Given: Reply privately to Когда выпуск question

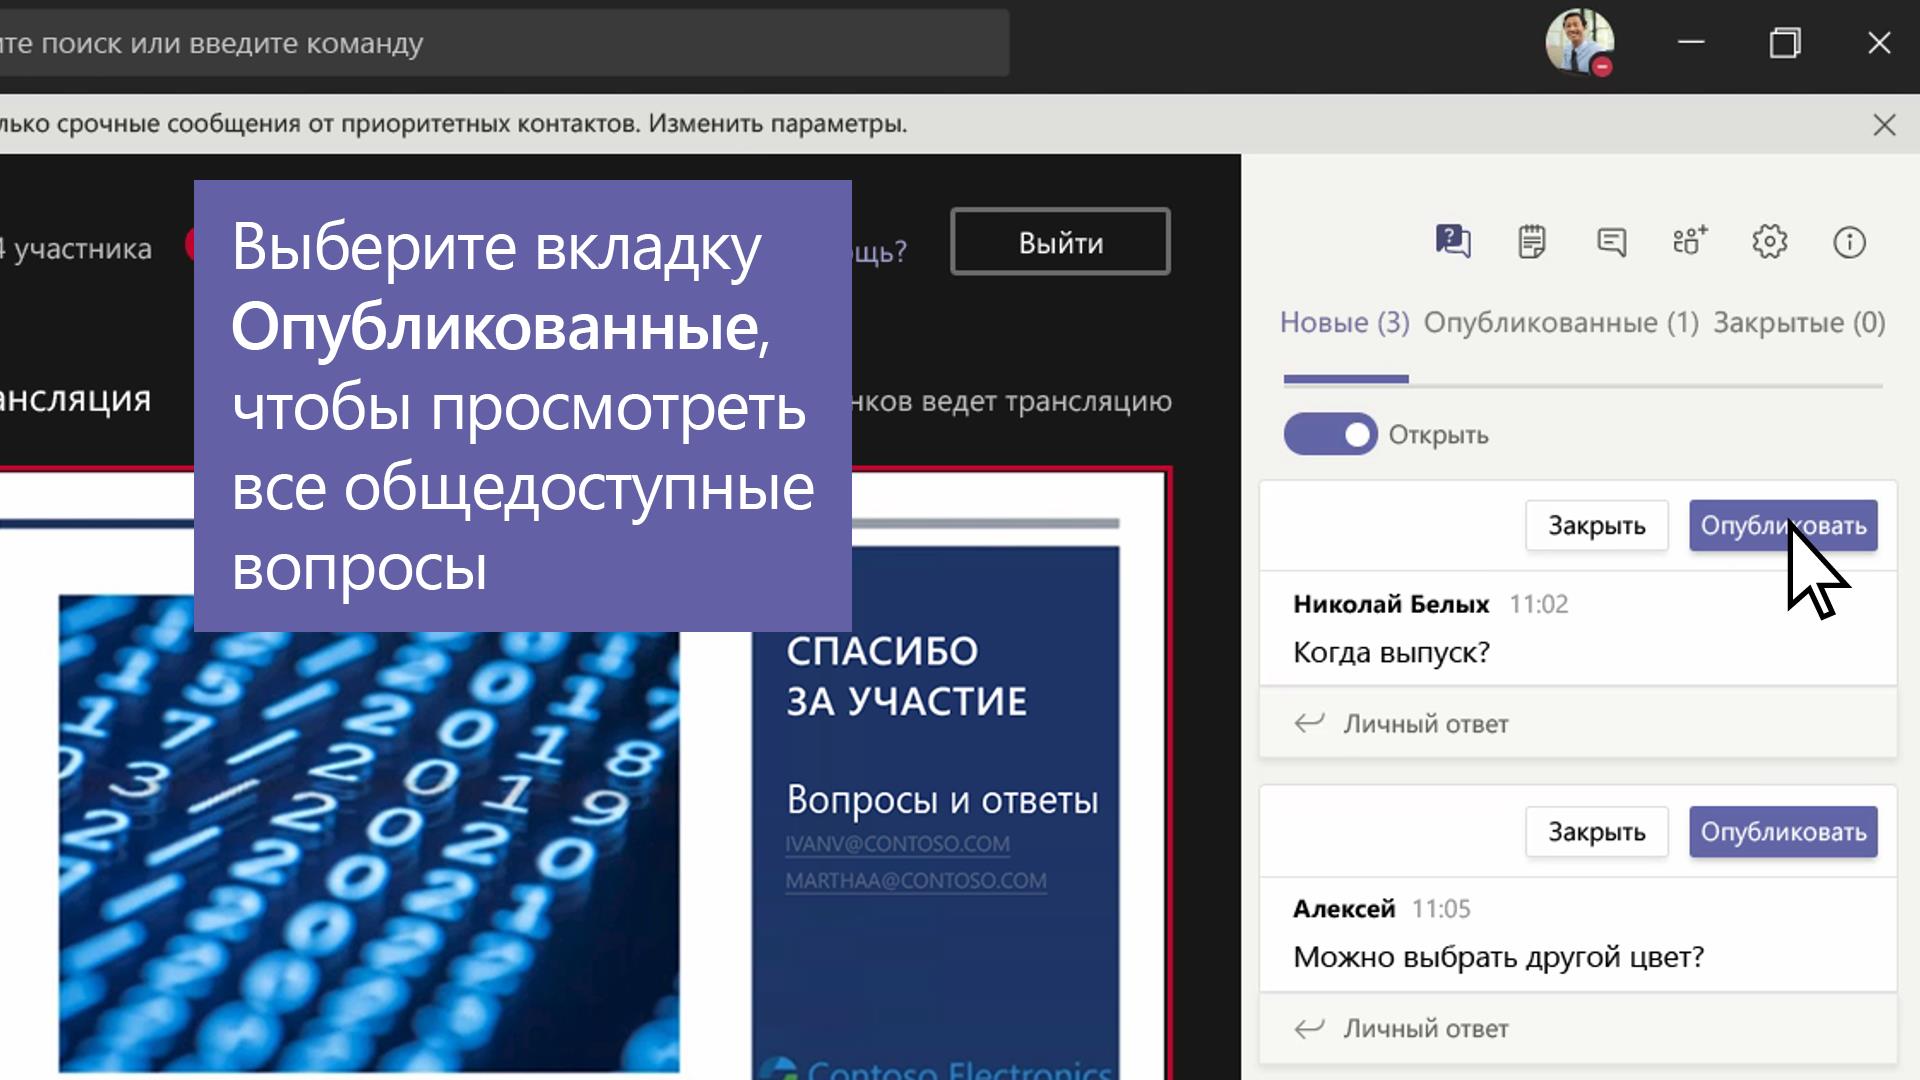Looking at the screenshot, I should [1578, 723].
